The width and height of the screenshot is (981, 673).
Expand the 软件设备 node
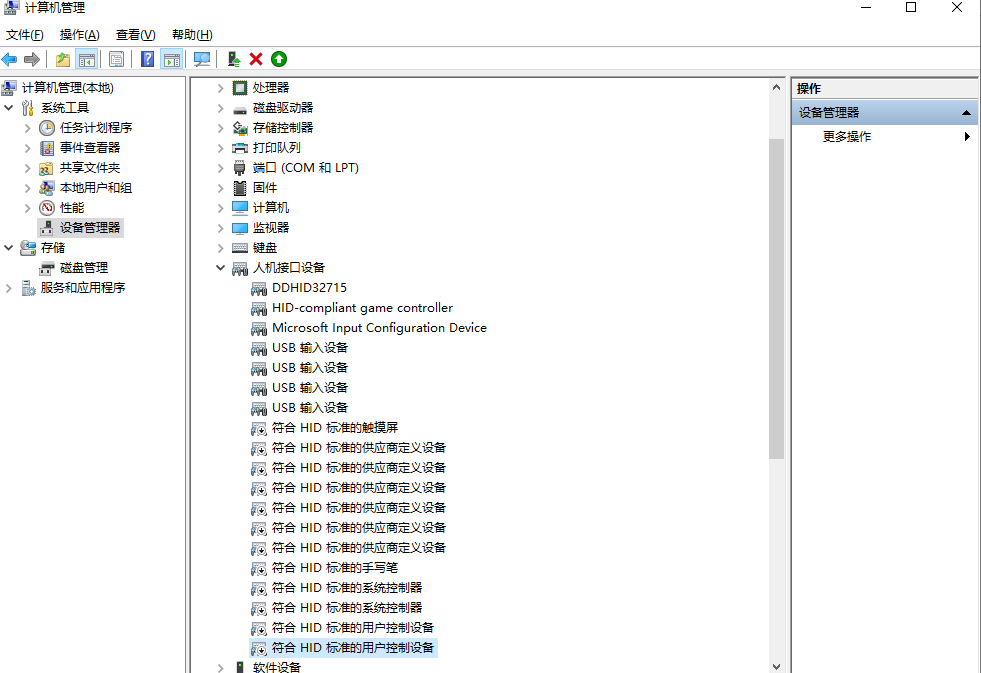[x=220, y=667]
